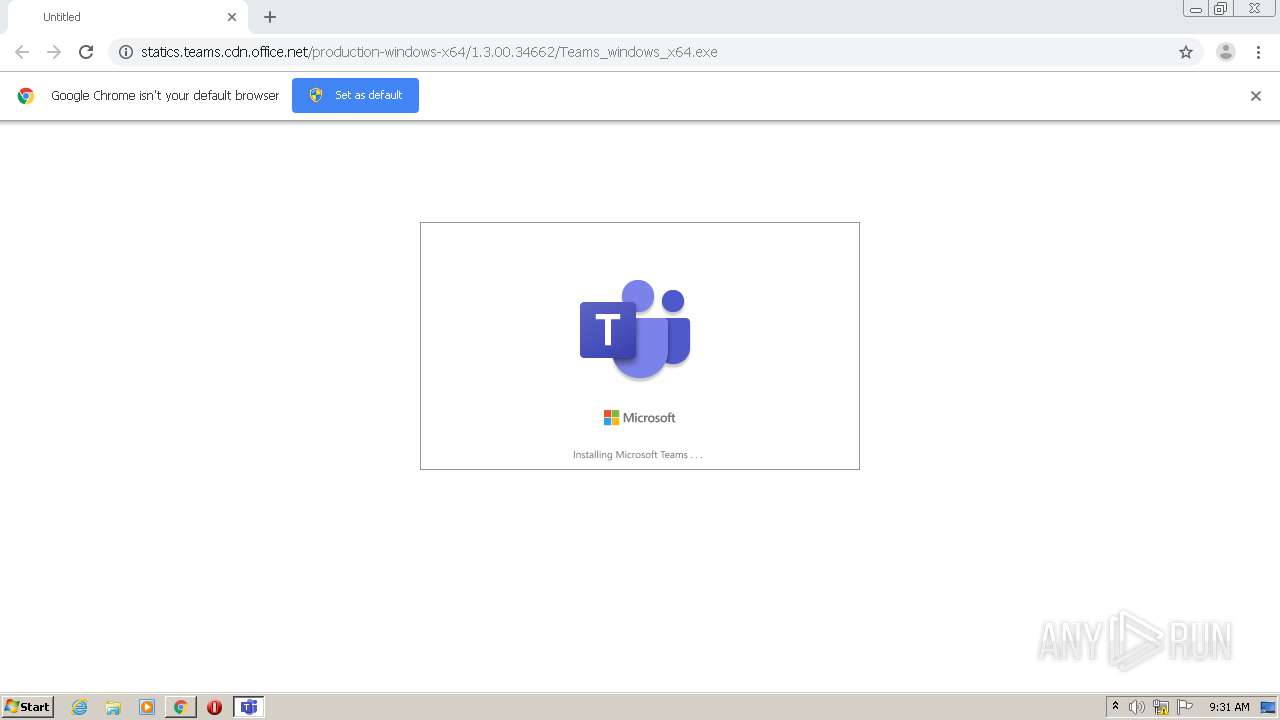
Task: Close the Chrome window
Action: (x=1254, y=9)
